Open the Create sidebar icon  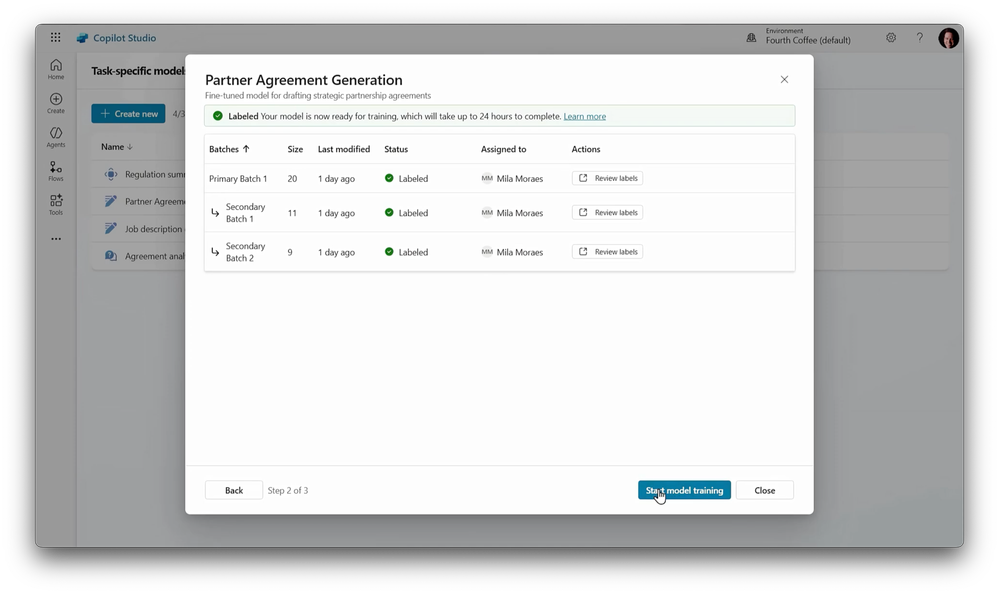56,103
